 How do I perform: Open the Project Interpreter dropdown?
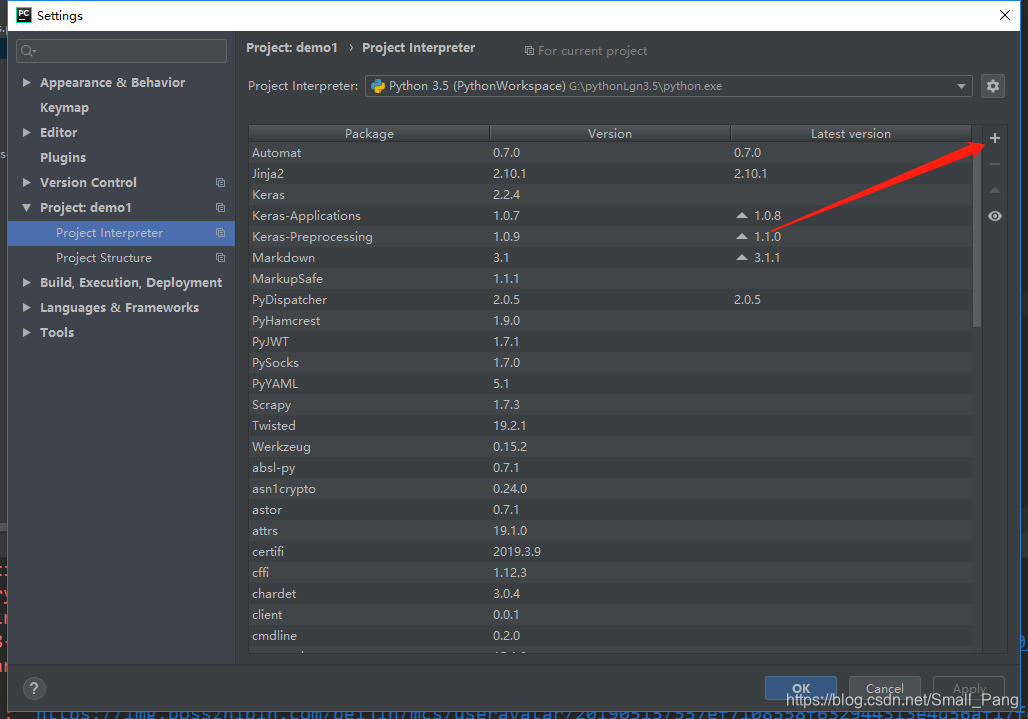tap(960, 86)
